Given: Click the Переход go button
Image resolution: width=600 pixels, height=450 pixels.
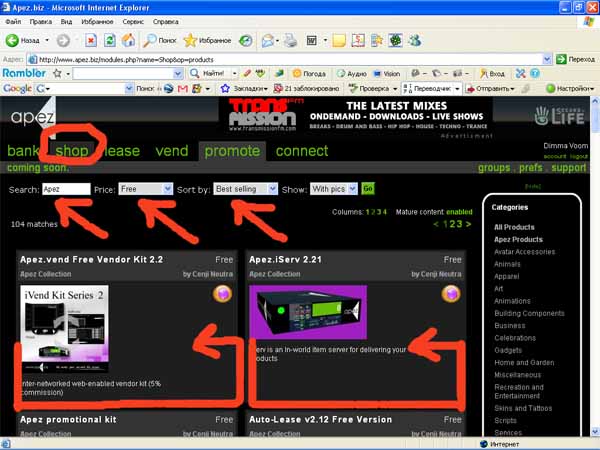Looking at the screenshot, I should (x=576, y=59).
